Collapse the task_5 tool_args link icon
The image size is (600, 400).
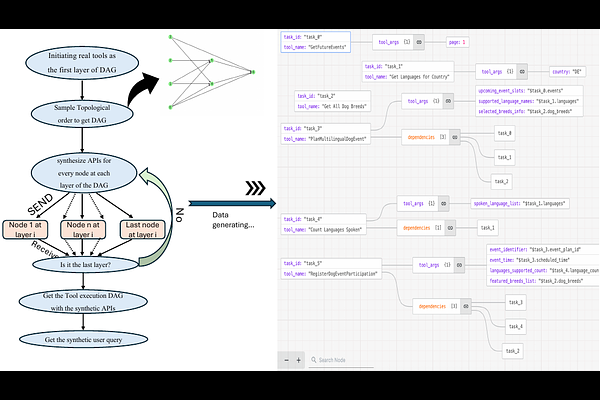pyautogui.click(x=459, y=265)
